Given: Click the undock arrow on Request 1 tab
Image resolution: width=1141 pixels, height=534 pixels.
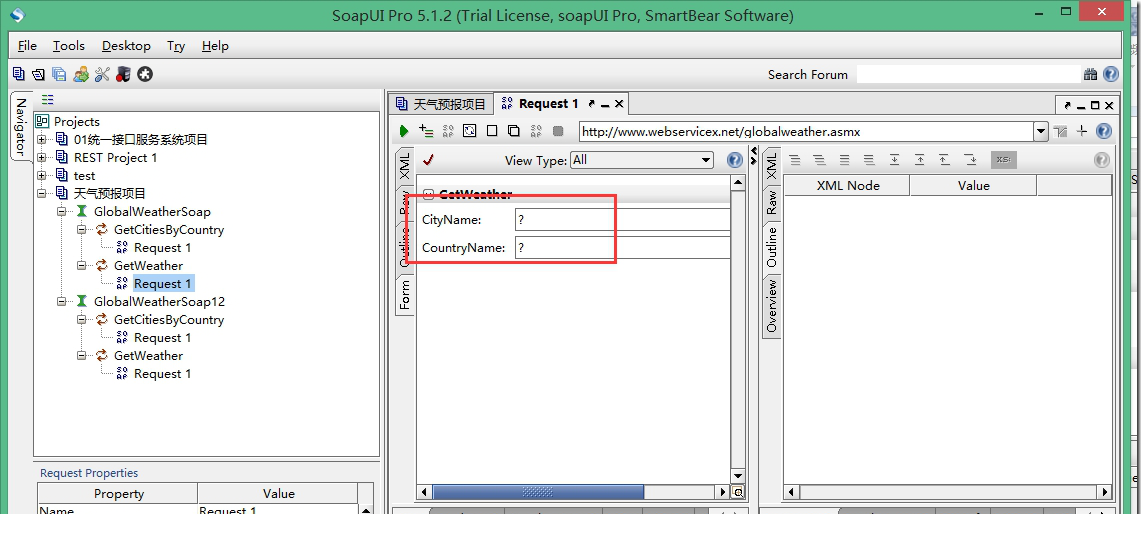Looking at the screenshot, I should 592,104.
